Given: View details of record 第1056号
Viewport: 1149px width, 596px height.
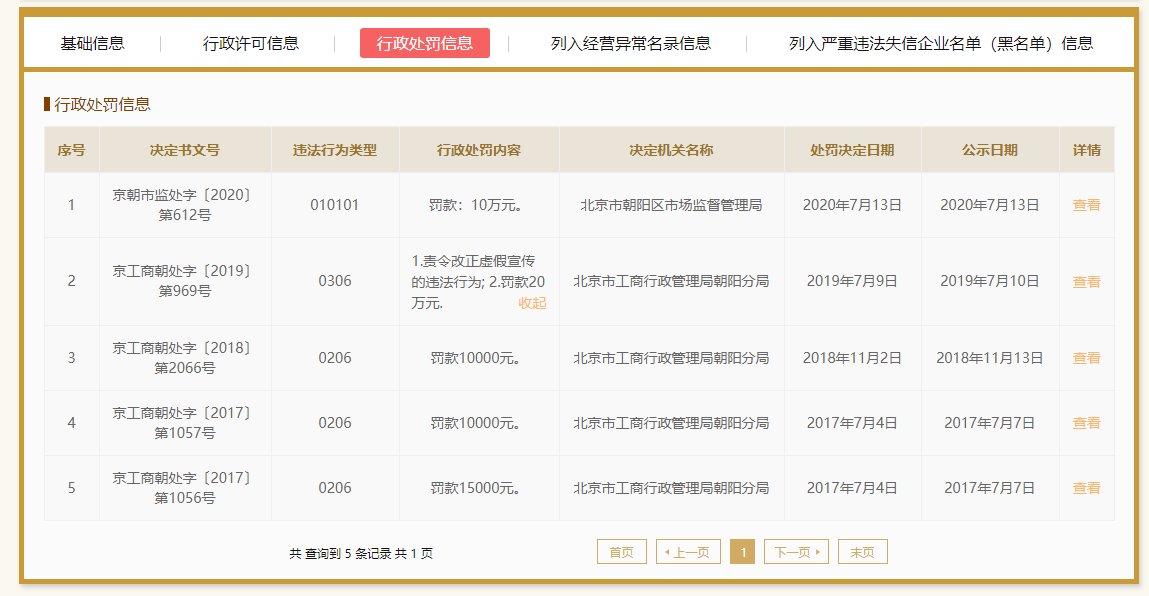Looking at the screenshot, I should point(1086,488).
